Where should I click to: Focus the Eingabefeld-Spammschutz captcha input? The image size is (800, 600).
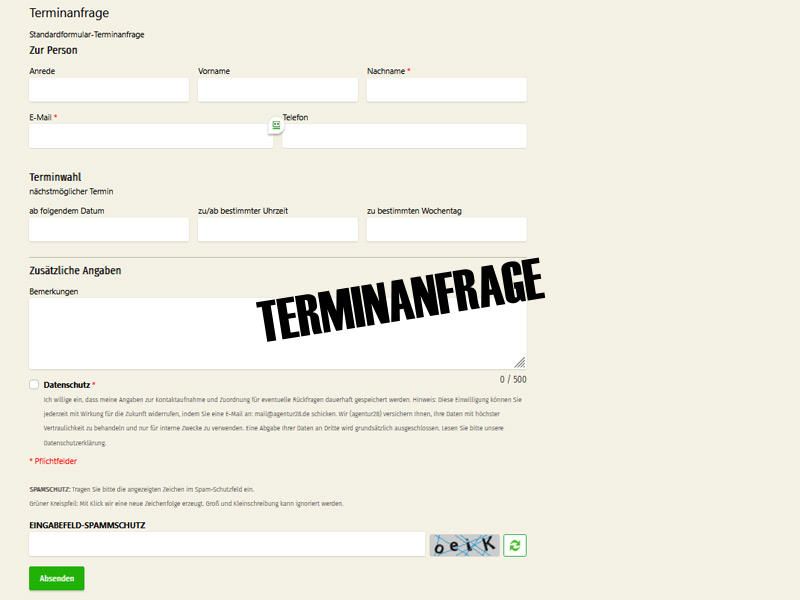(x=227, y=544)
